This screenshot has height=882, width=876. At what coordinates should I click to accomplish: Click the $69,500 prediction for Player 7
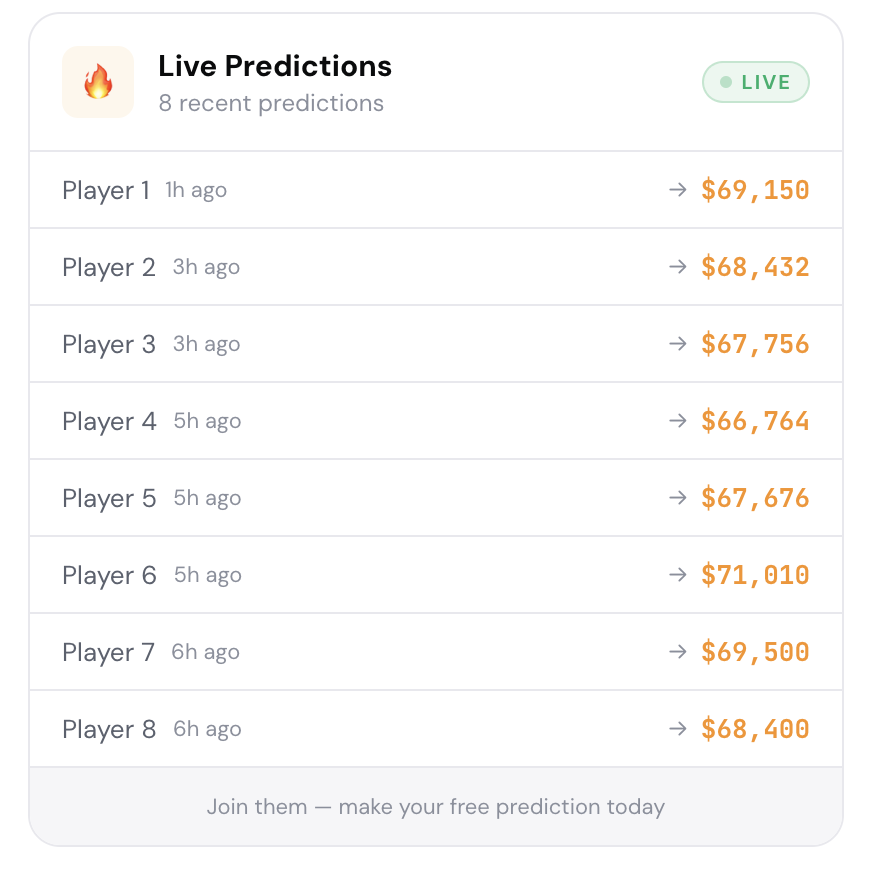click(x=754, y=652)
